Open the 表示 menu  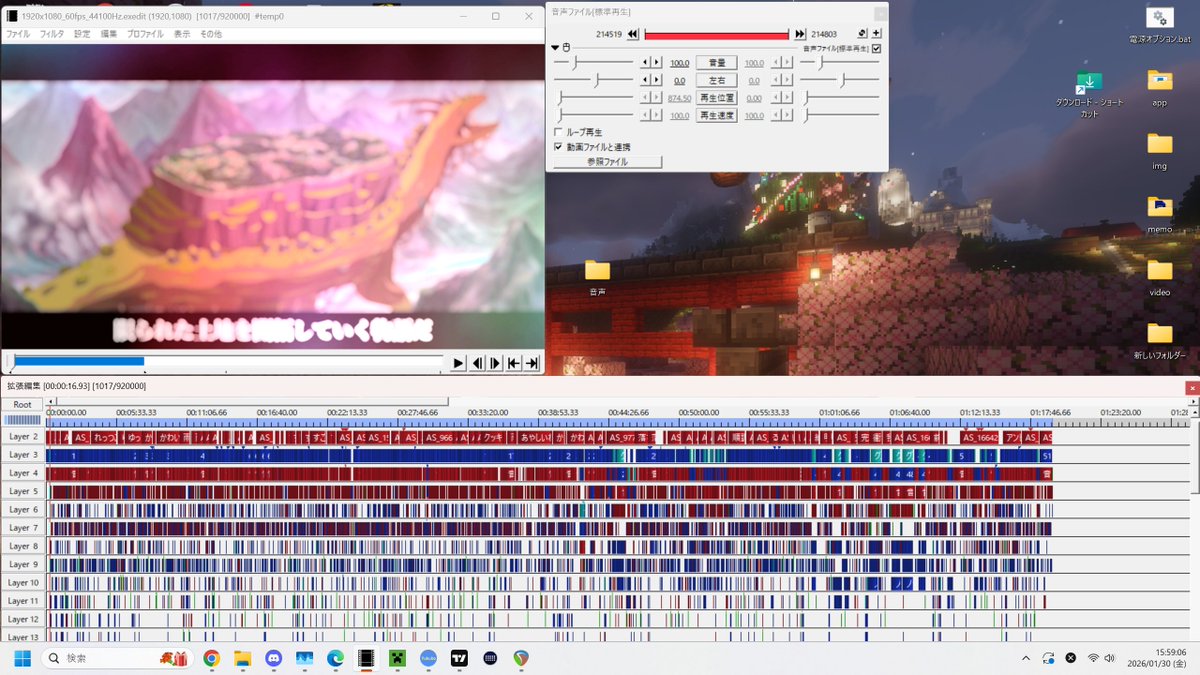[182, 34]
